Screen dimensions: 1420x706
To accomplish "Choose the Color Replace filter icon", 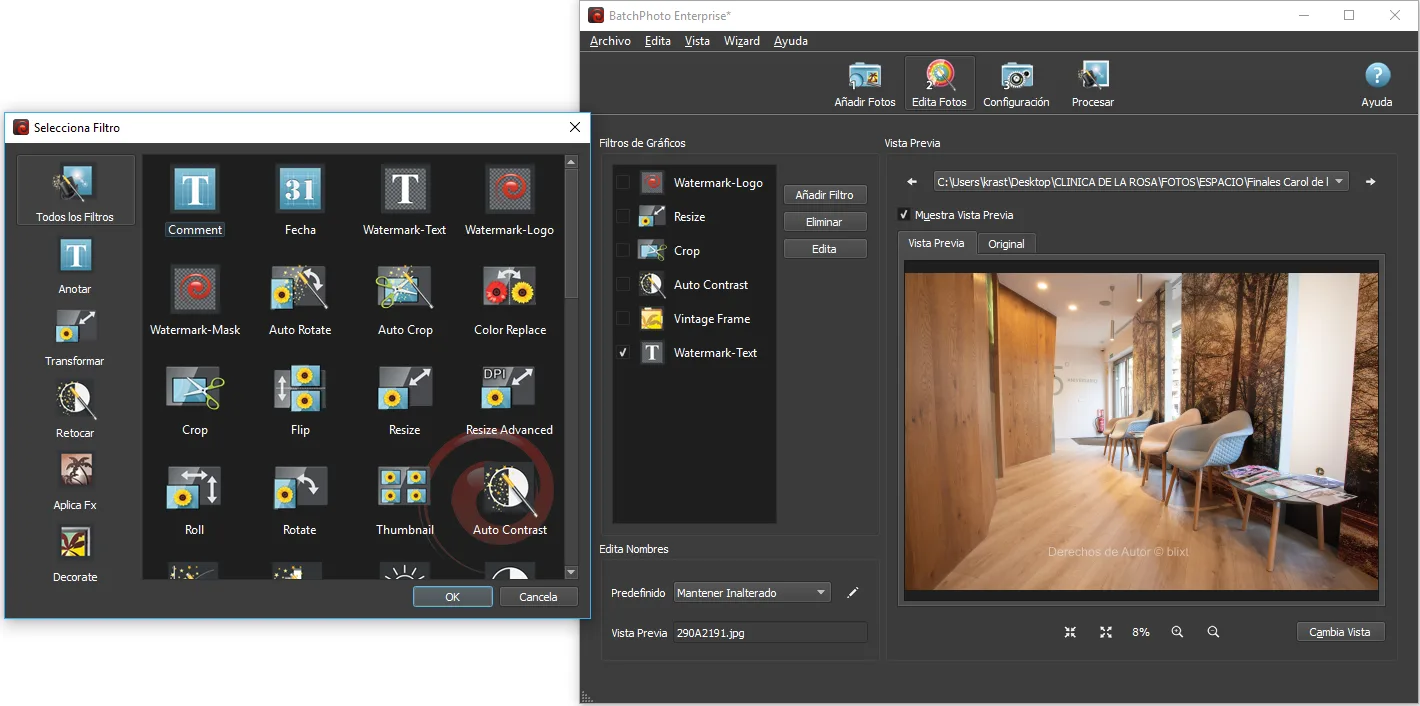I will pyautogui.click(x=510, y=289).
